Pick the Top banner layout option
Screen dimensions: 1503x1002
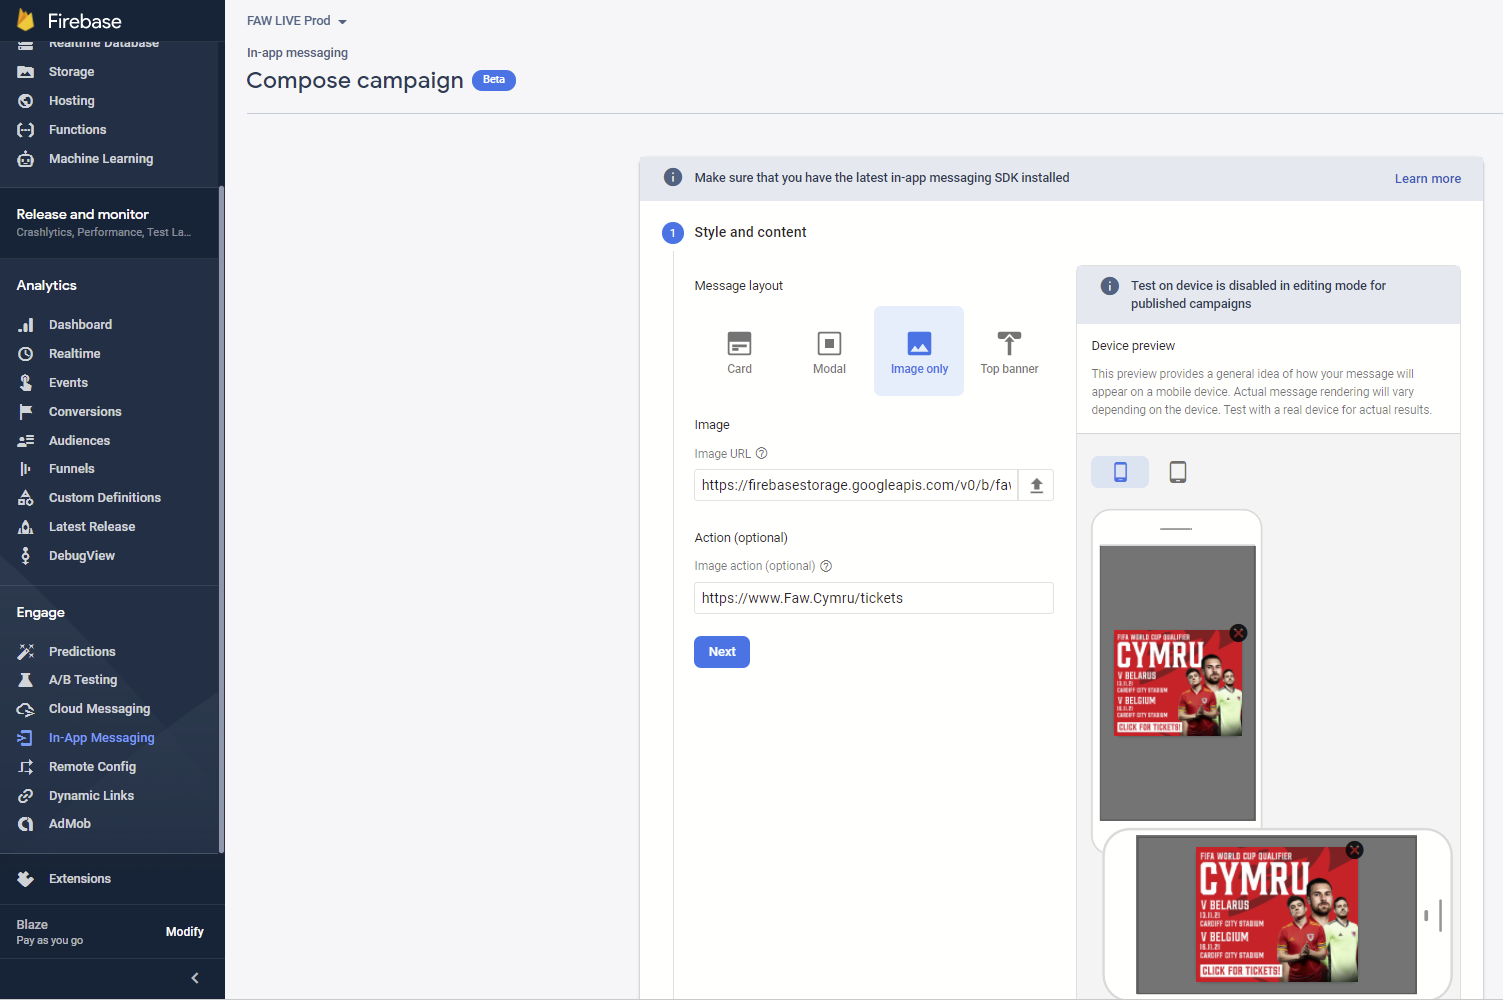tap(1009, 352)
